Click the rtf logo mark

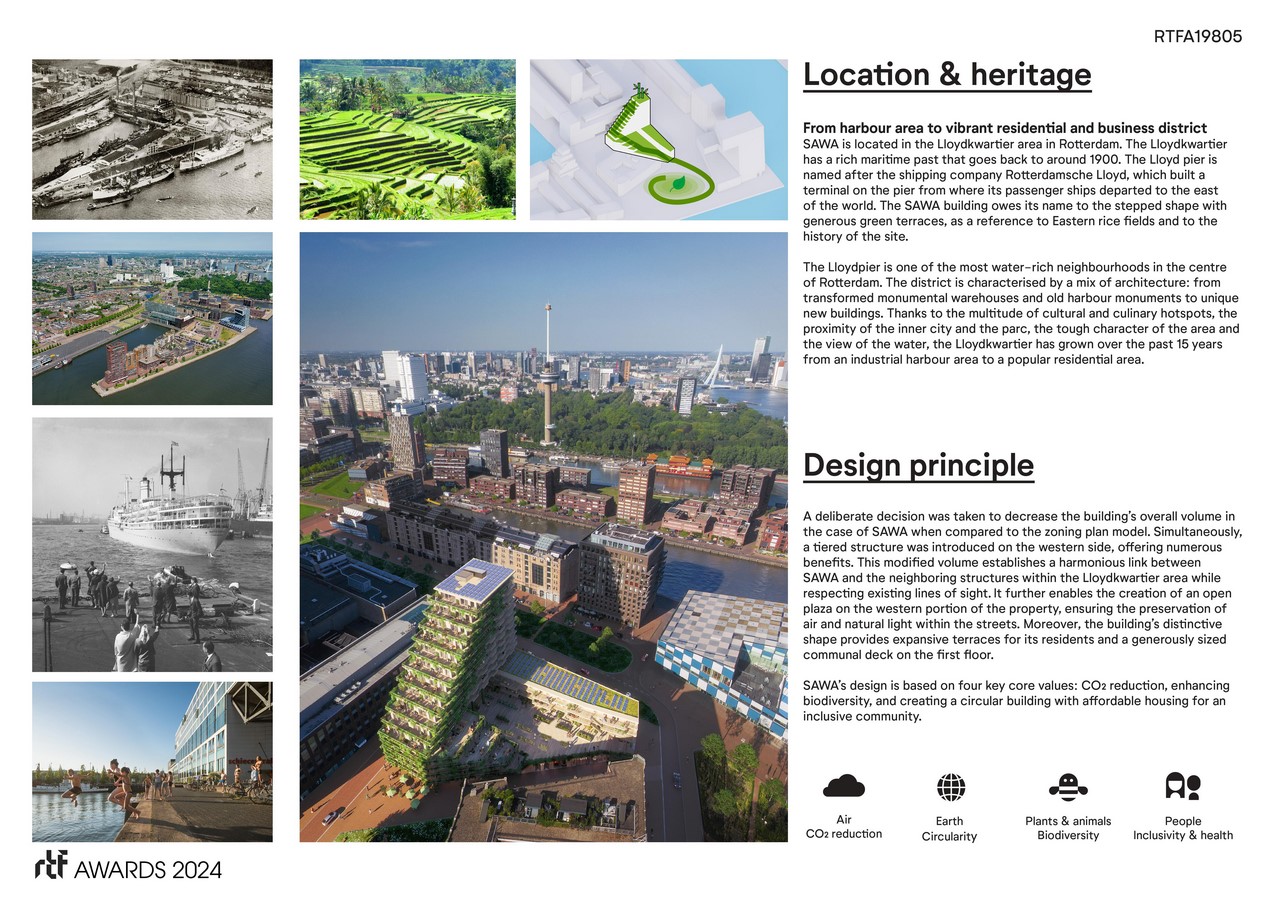[49, 867]
